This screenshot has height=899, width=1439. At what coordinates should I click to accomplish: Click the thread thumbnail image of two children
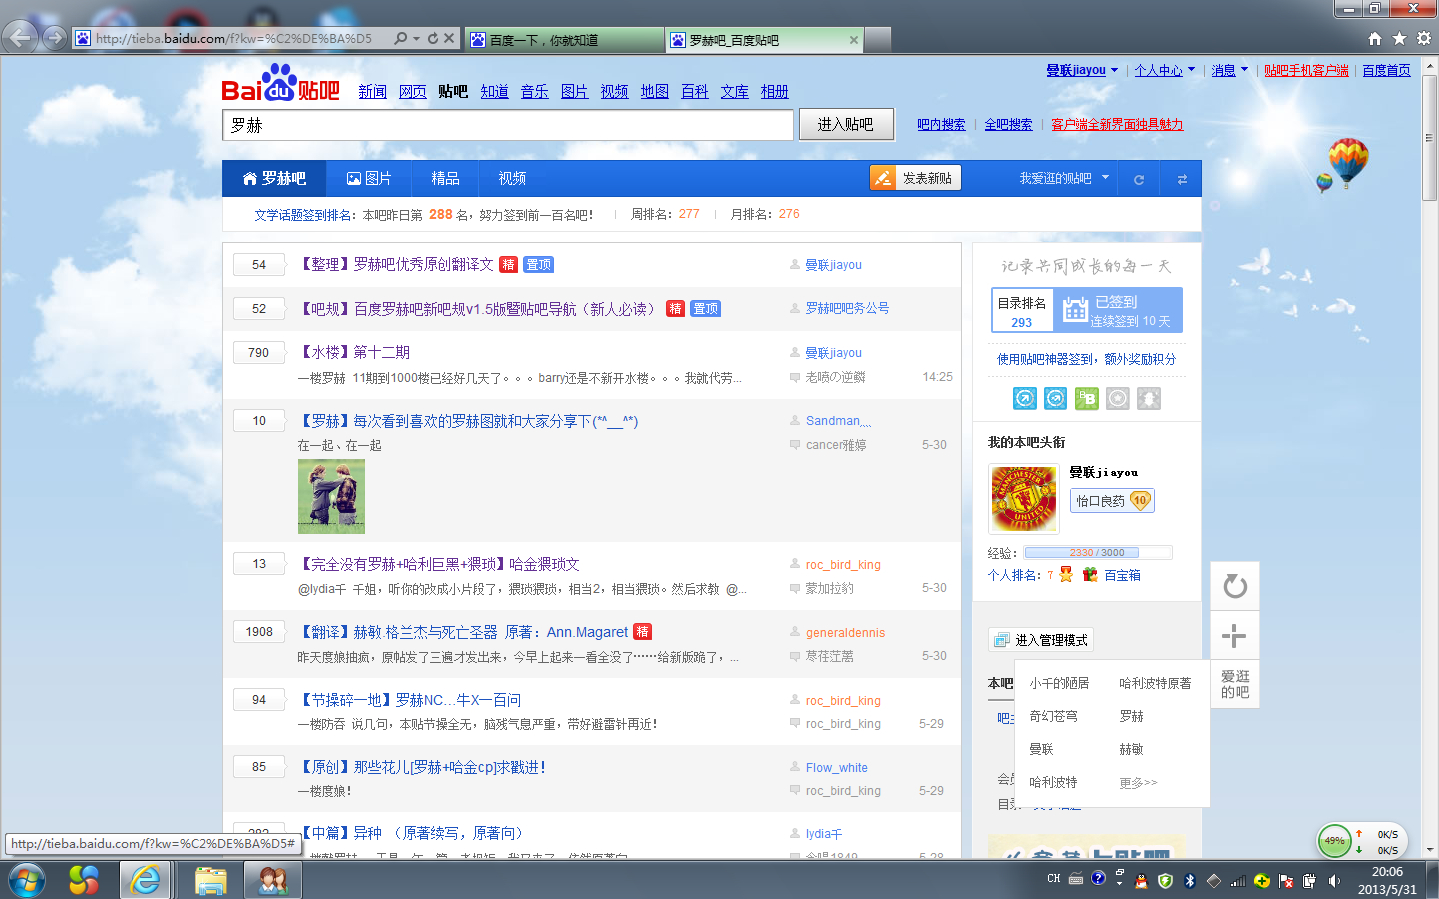331,498
